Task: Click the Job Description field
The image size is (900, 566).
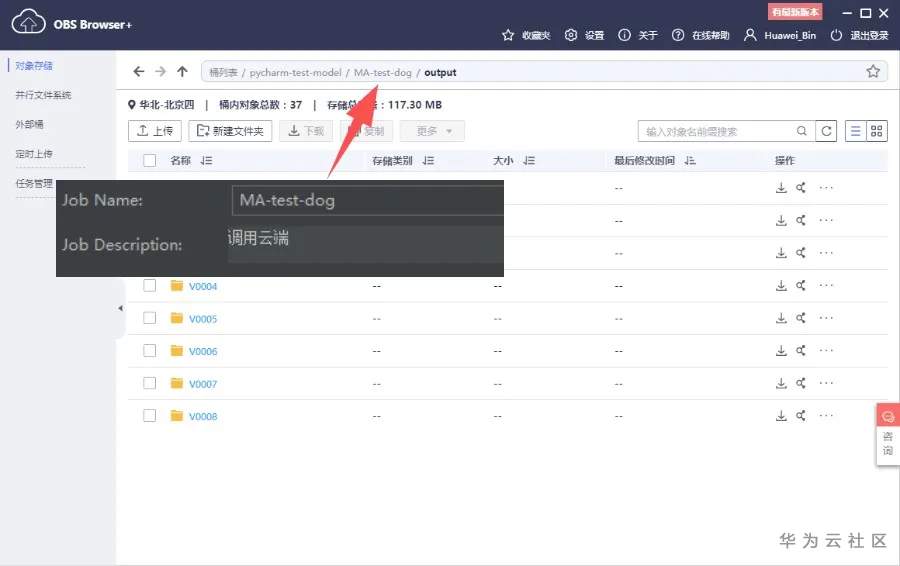Action: [x=366, y=244]
